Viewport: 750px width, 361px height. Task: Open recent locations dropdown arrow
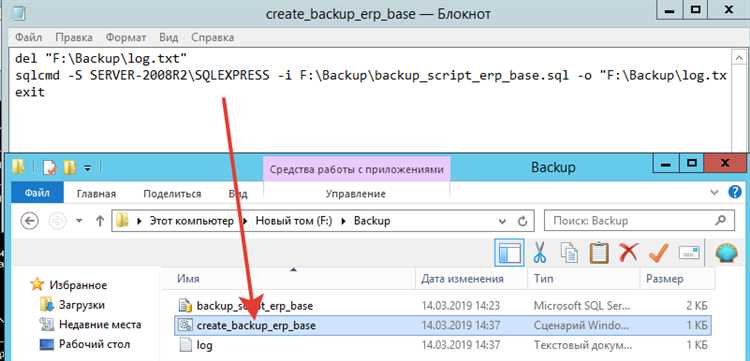[x=79, y=221]
